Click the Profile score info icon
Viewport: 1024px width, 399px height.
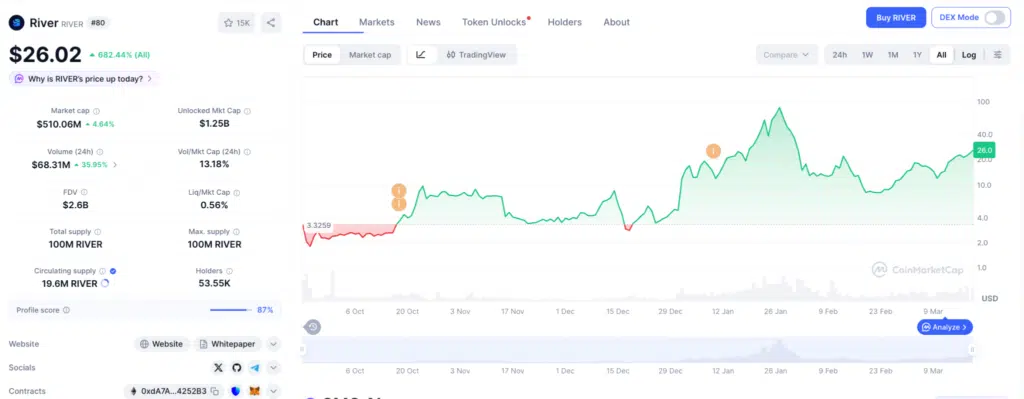point(66,310)
